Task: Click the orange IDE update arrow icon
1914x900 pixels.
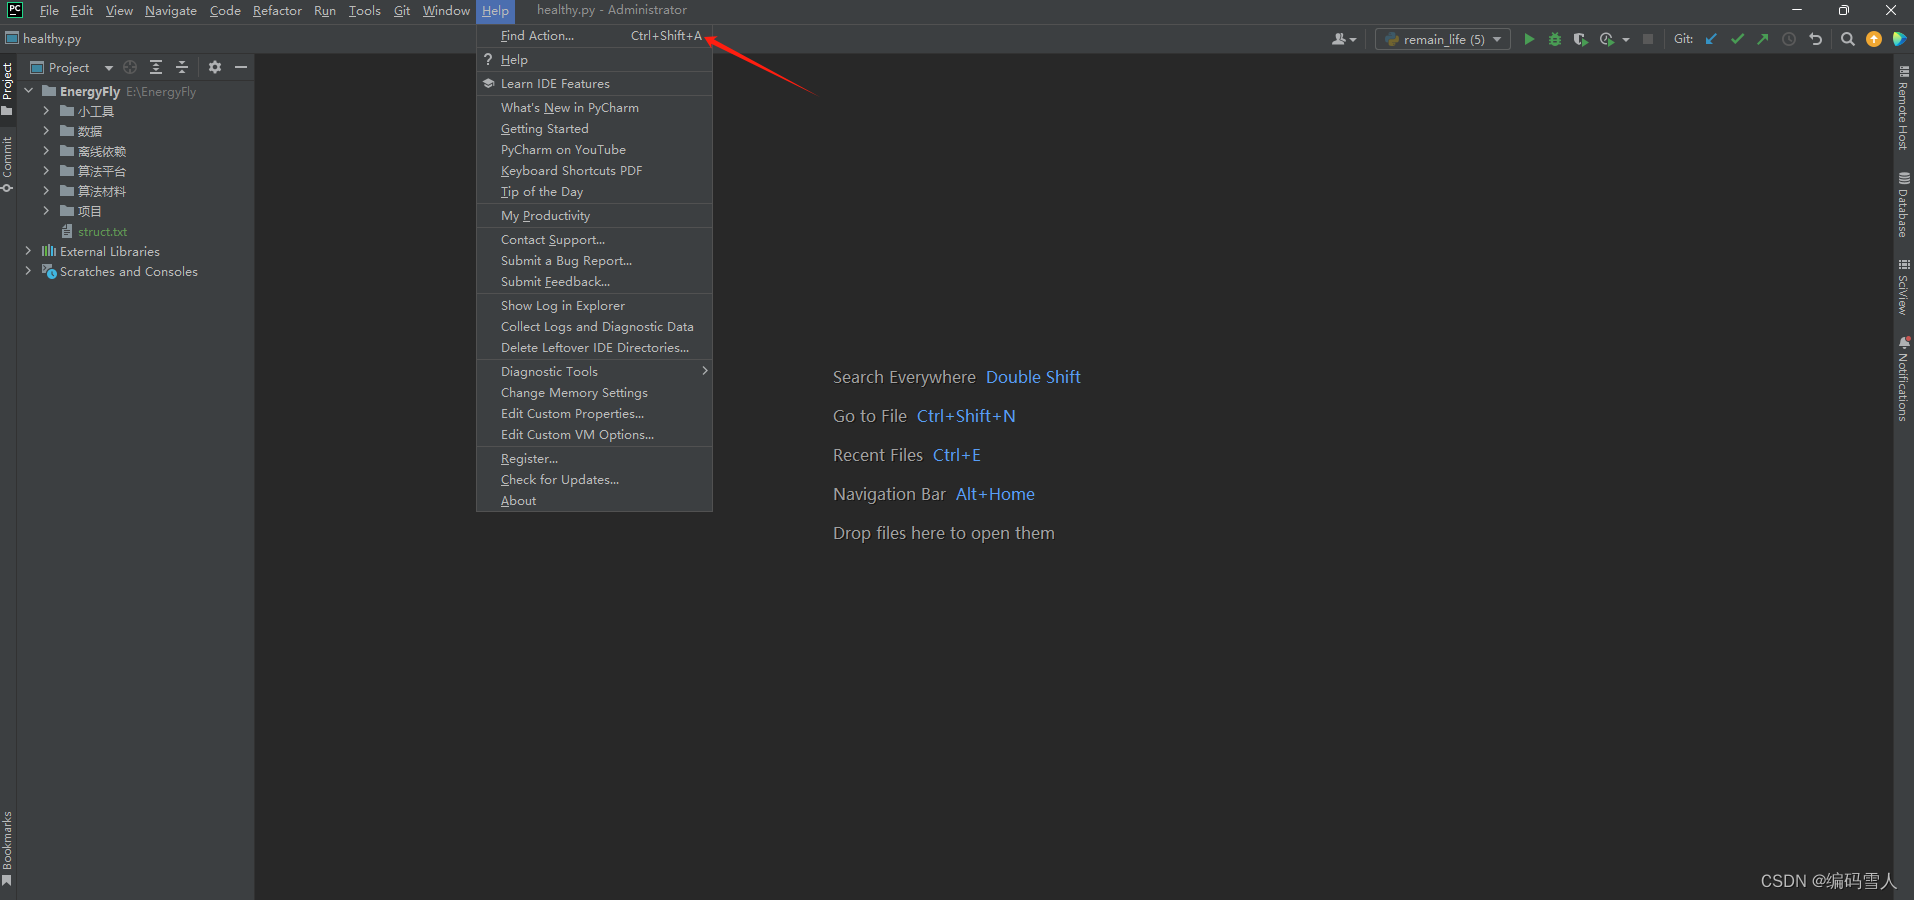Action: [1873, 39]
